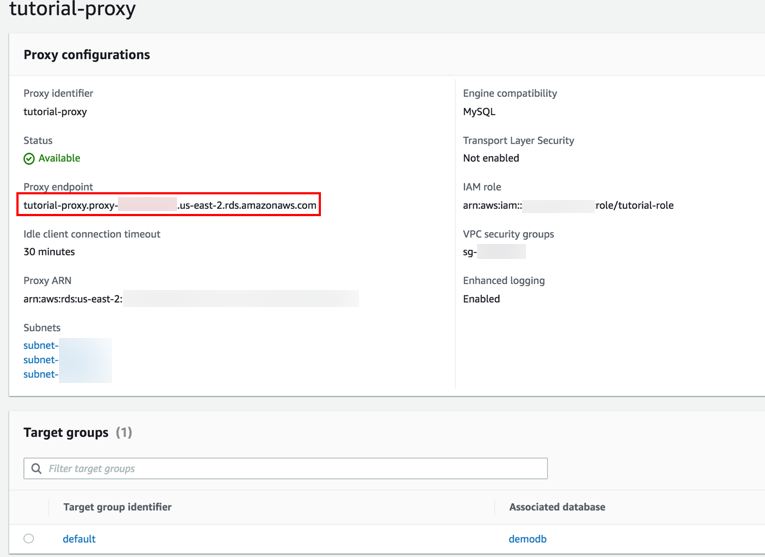Open the default target group link

point(79,539)
